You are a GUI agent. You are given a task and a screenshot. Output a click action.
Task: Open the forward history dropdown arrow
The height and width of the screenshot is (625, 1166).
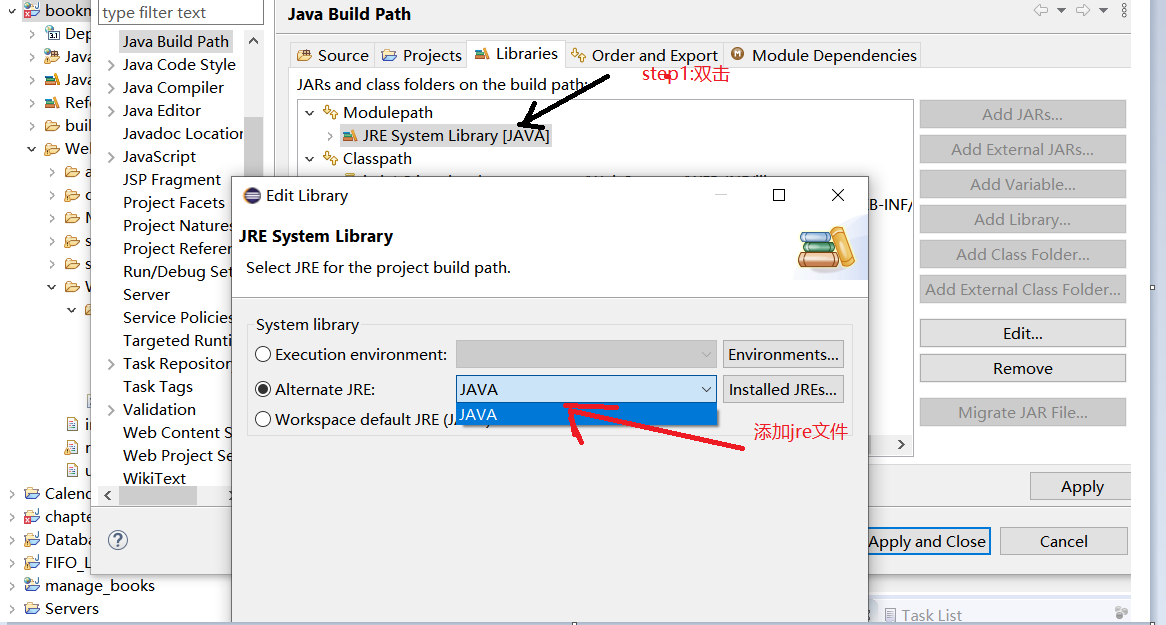point(1104,10)
